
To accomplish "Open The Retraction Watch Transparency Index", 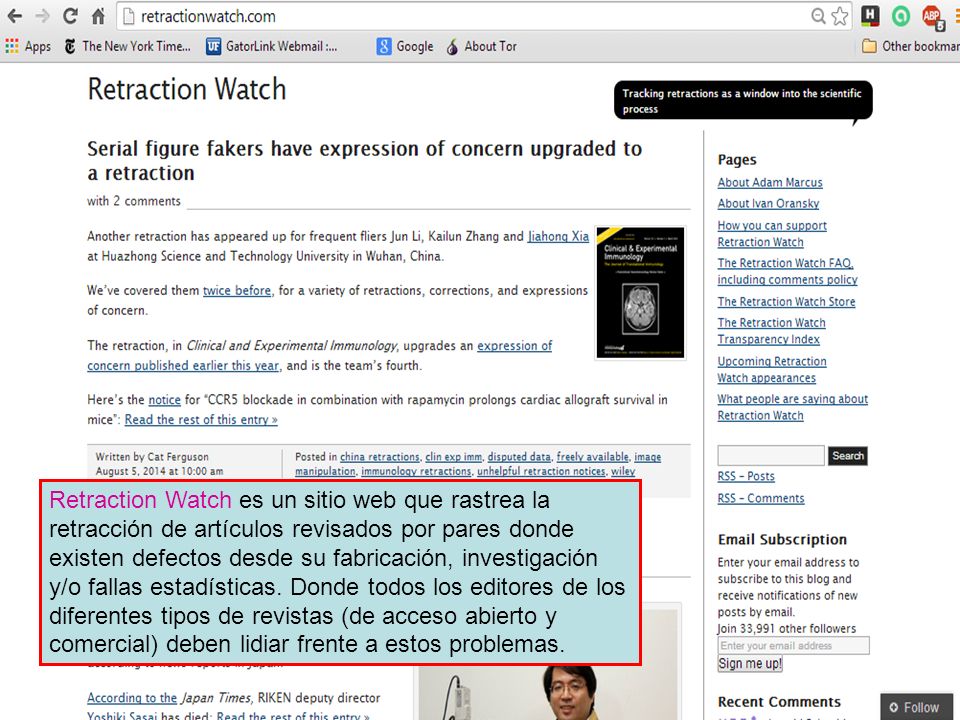I will pos(771,331).
